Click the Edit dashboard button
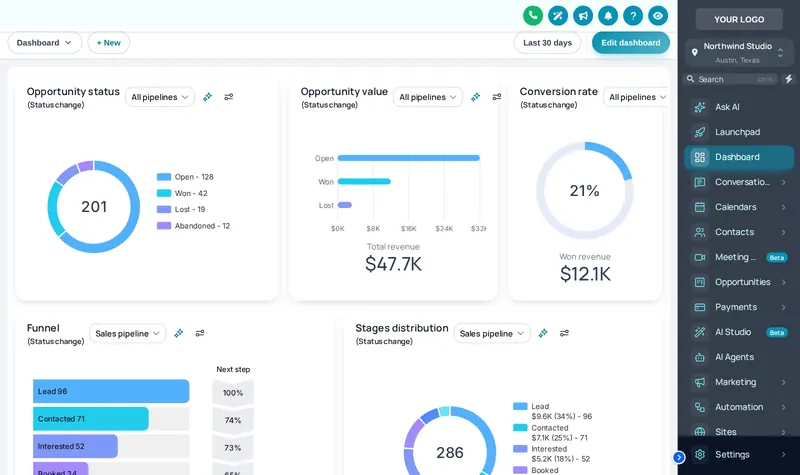The width and height of the screenshot is (800, 475). [x=631, y=43]
